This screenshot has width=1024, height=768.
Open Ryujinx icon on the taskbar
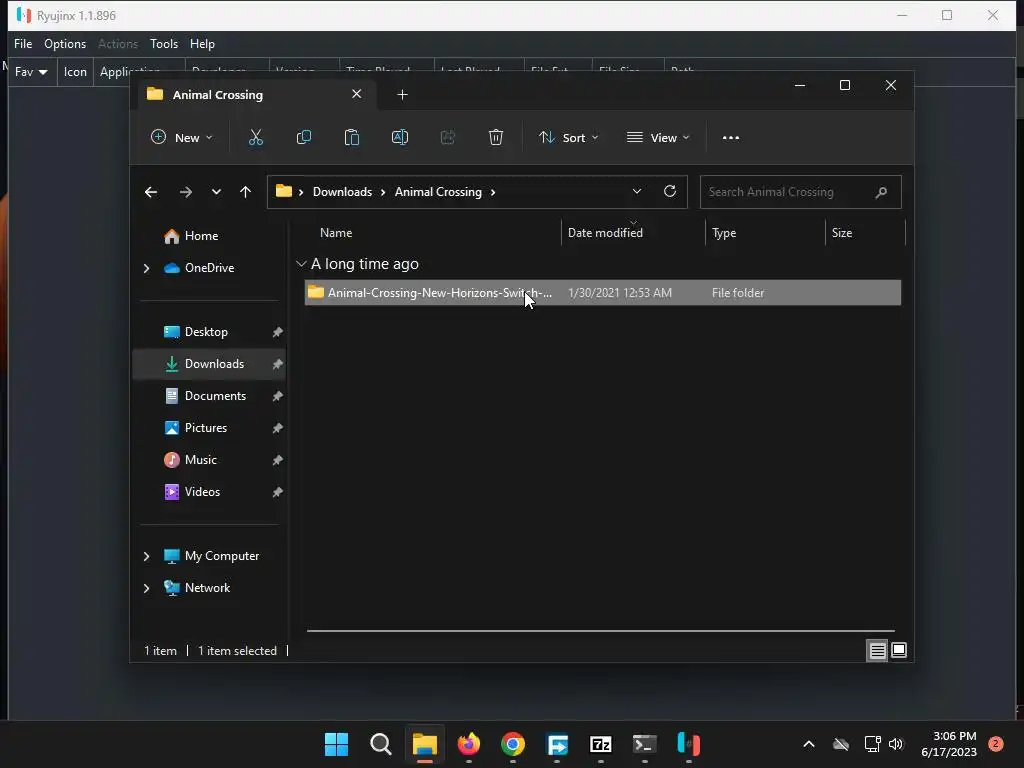pyautogui.click(x=688, y=744)
